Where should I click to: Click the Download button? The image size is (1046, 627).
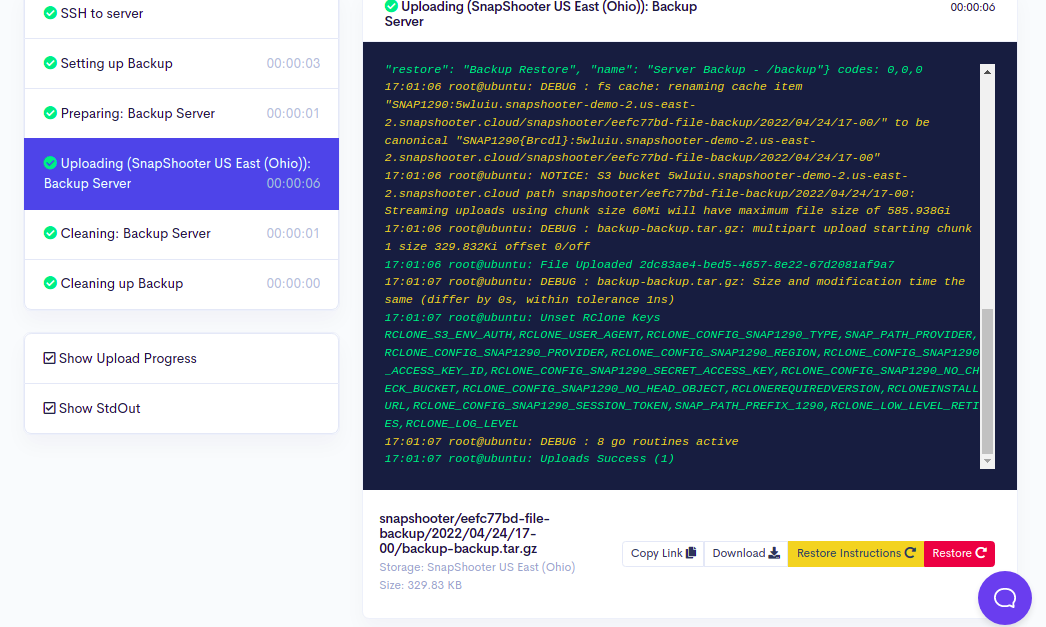coord(746,554)
